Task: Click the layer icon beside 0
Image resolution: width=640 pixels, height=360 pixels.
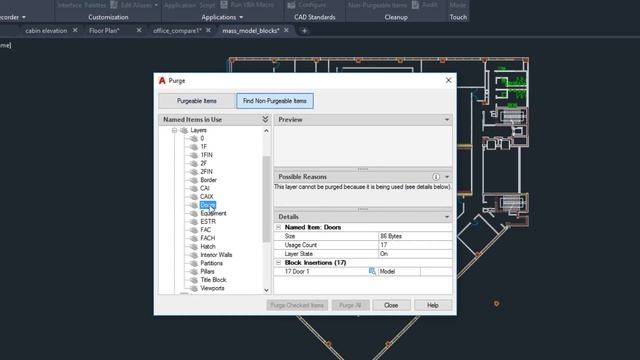Action: coord(194,138)
